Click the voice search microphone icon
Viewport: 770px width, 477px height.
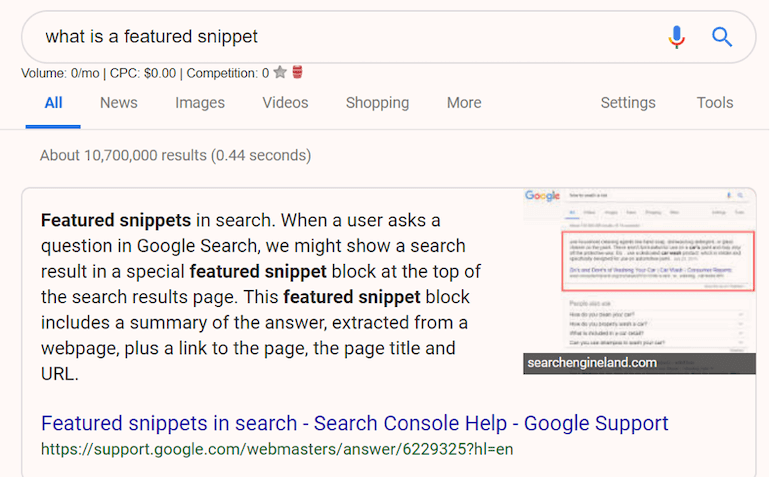pyautogui.click(x=676, y=37)
